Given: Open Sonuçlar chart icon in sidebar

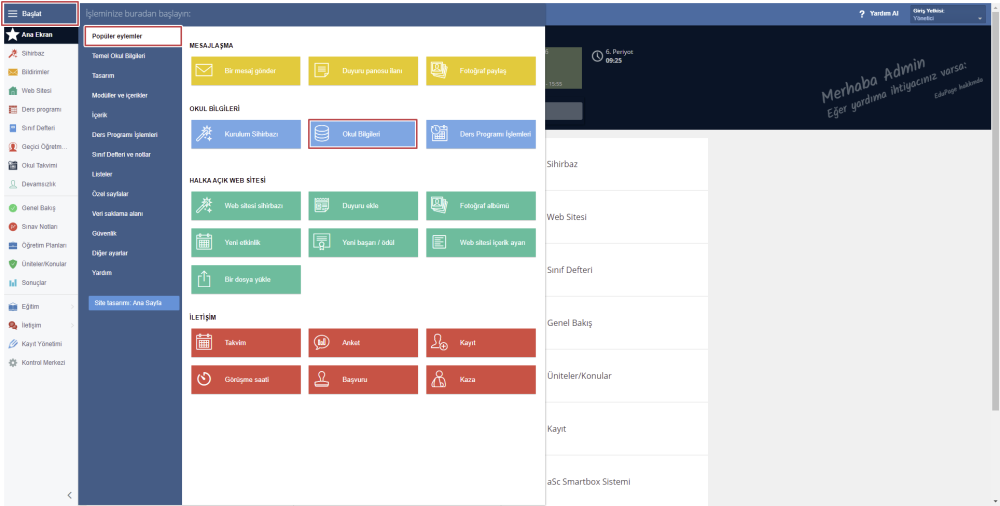Looking at the screenshot, I should [x=13, y=283].
